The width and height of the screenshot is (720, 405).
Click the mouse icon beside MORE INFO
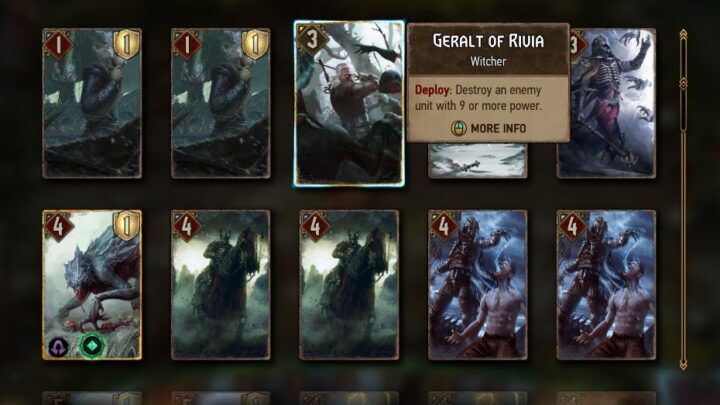coord(458,128)
